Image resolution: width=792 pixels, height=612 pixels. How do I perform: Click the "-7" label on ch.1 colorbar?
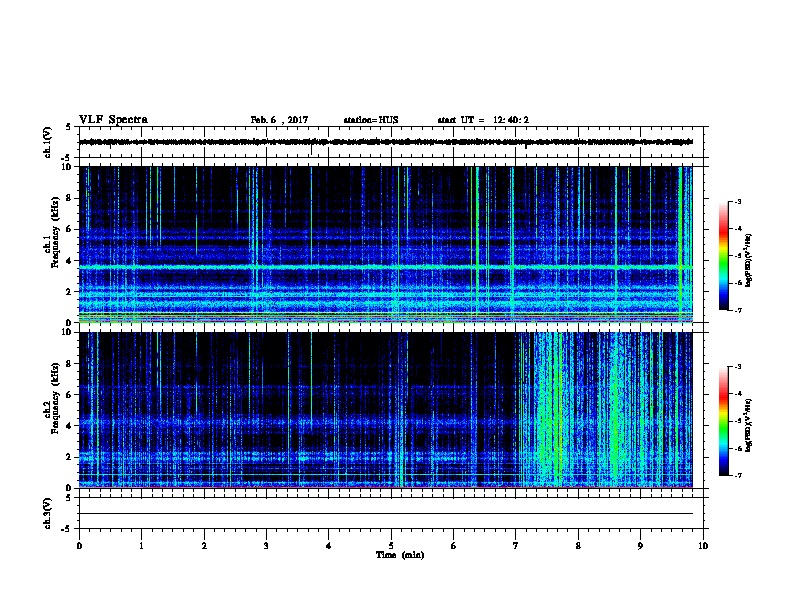[737, 310]
